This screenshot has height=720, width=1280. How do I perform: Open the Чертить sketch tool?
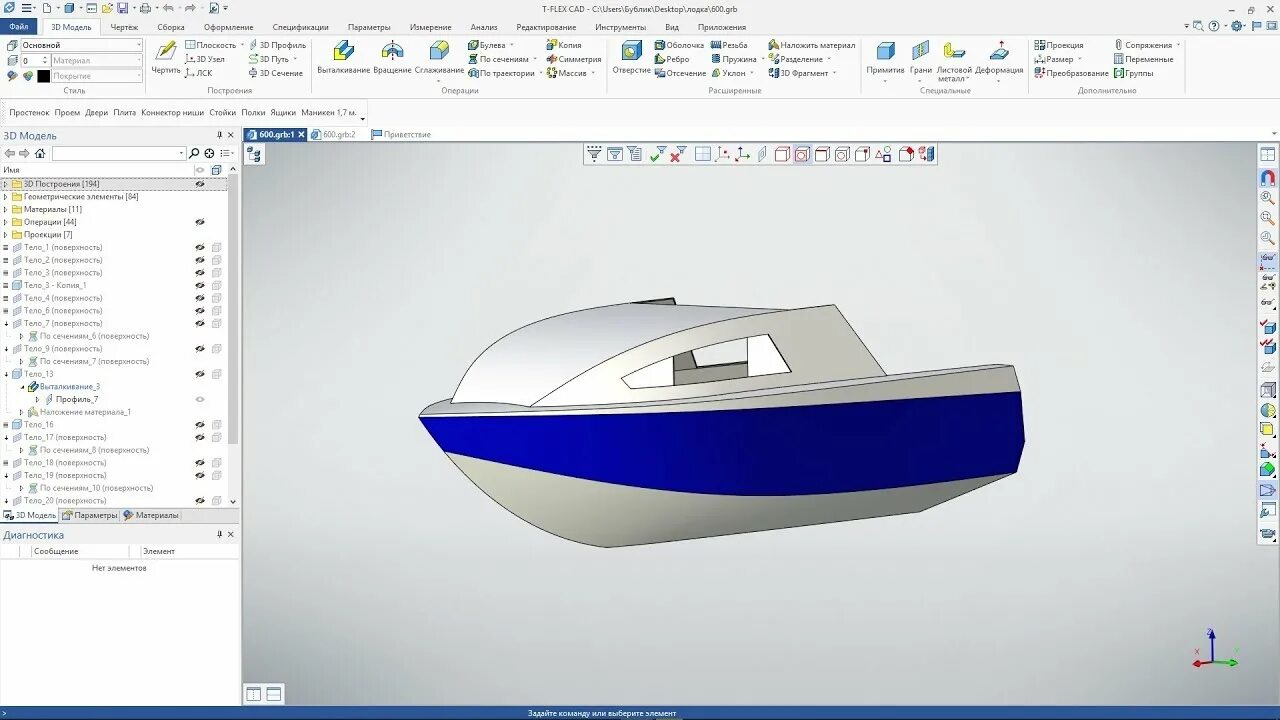point(166,58)
